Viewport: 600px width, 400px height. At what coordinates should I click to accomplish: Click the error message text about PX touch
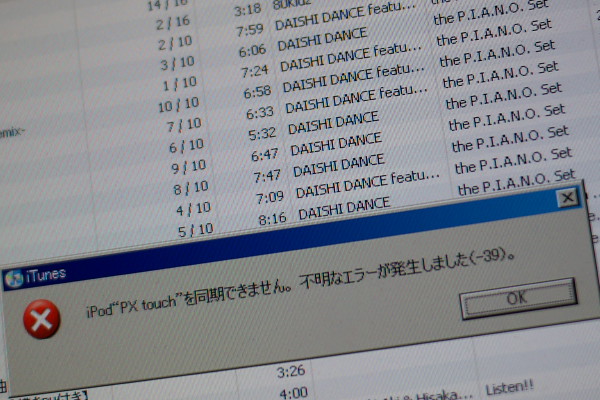pyautogui.click(x=300, y=285)
